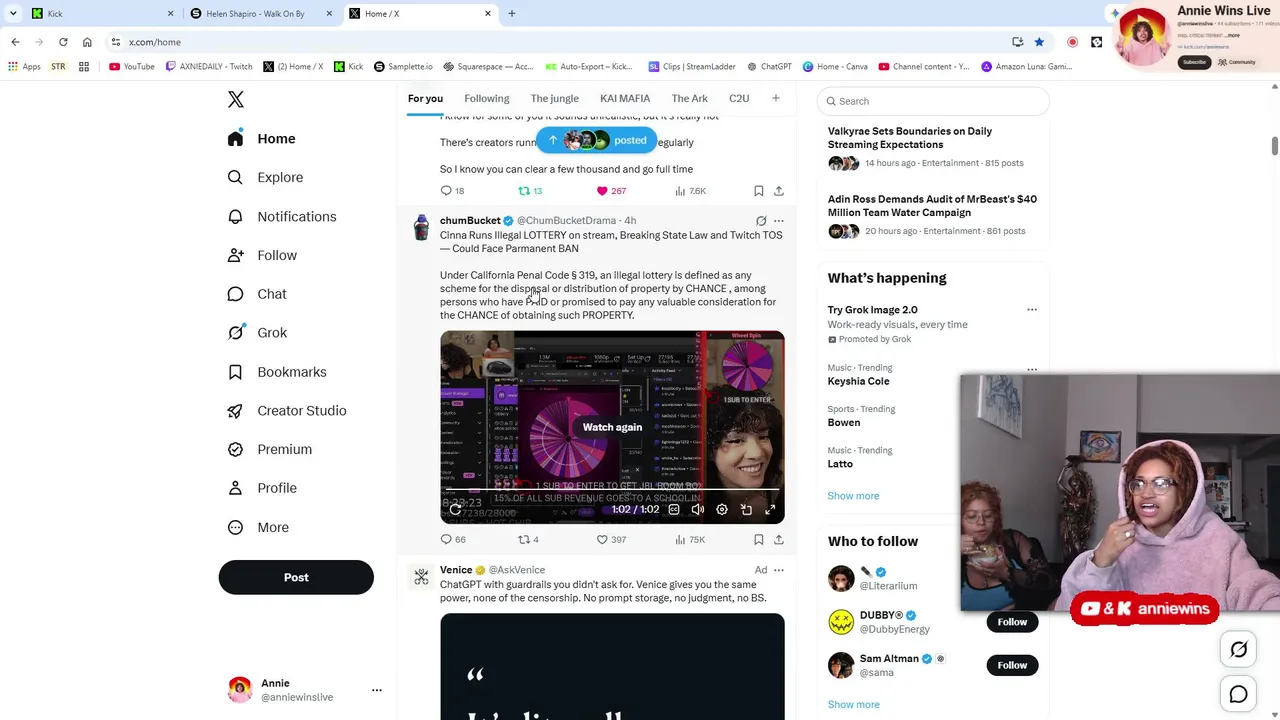1280x720 pixels.
Task: Open the Keyshia Cole trend
Action: [x=859, y=381]
